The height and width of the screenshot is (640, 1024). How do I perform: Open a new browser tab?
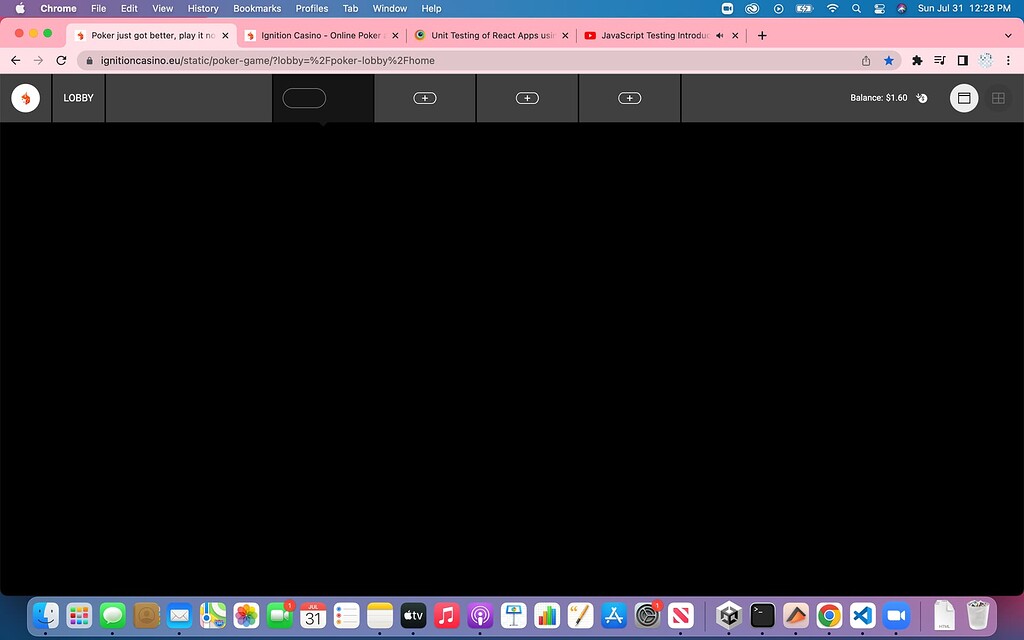pyautogui.click(x=762, y=35)
